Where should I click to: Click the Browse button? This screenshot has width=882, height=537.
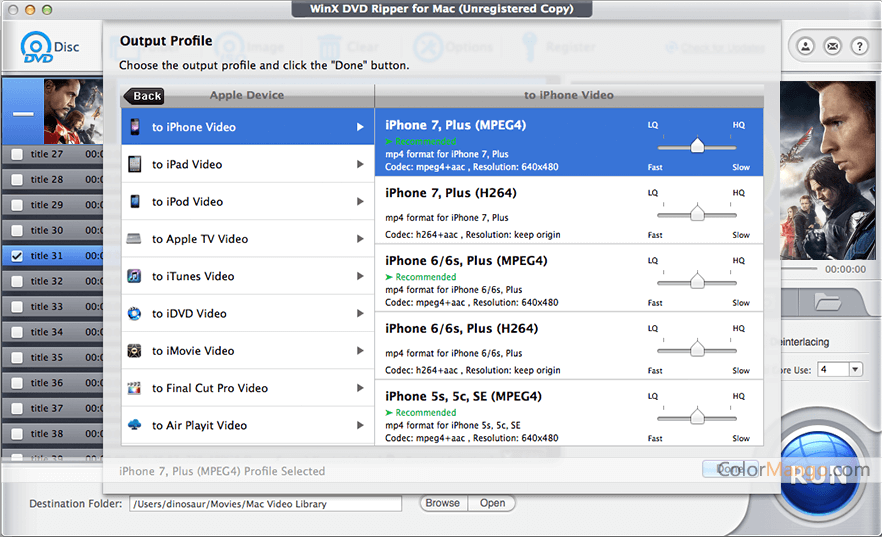click(x=442, y=503)
